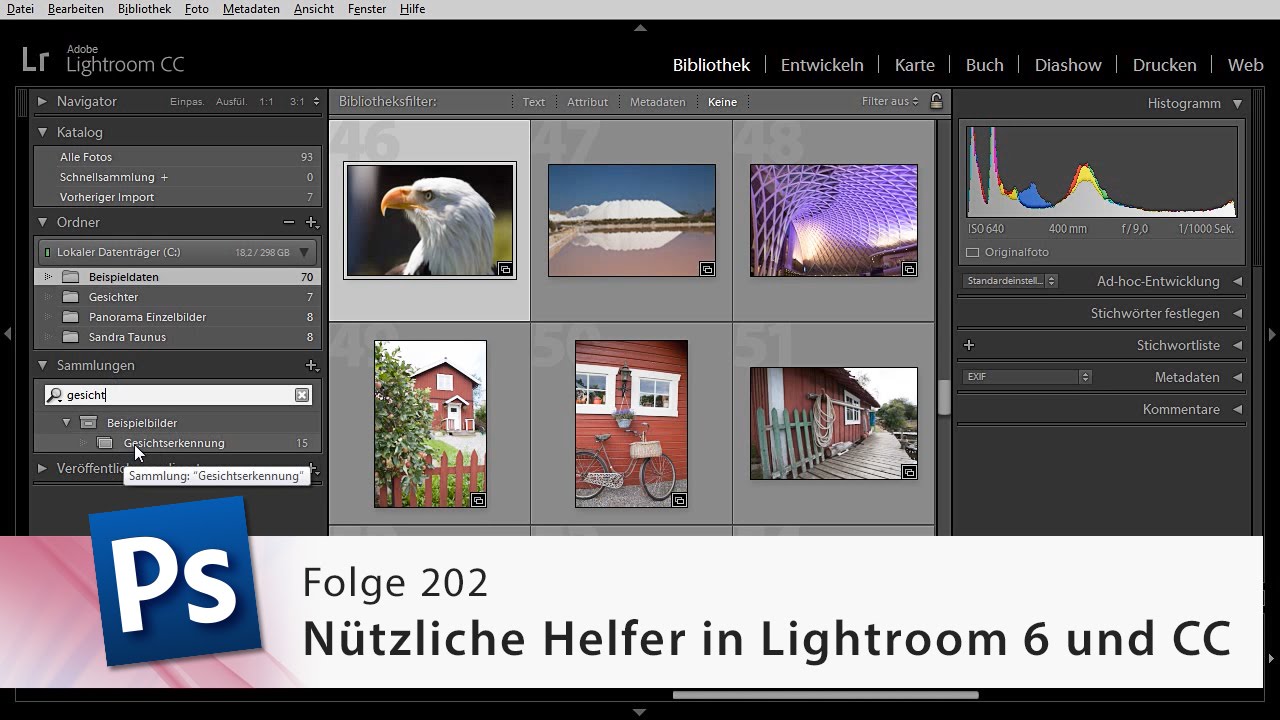Toggle the filmstrip with the bottom edge arrow
The image size is (1280, 720).
pyautogui.click(x=640, y=712)
